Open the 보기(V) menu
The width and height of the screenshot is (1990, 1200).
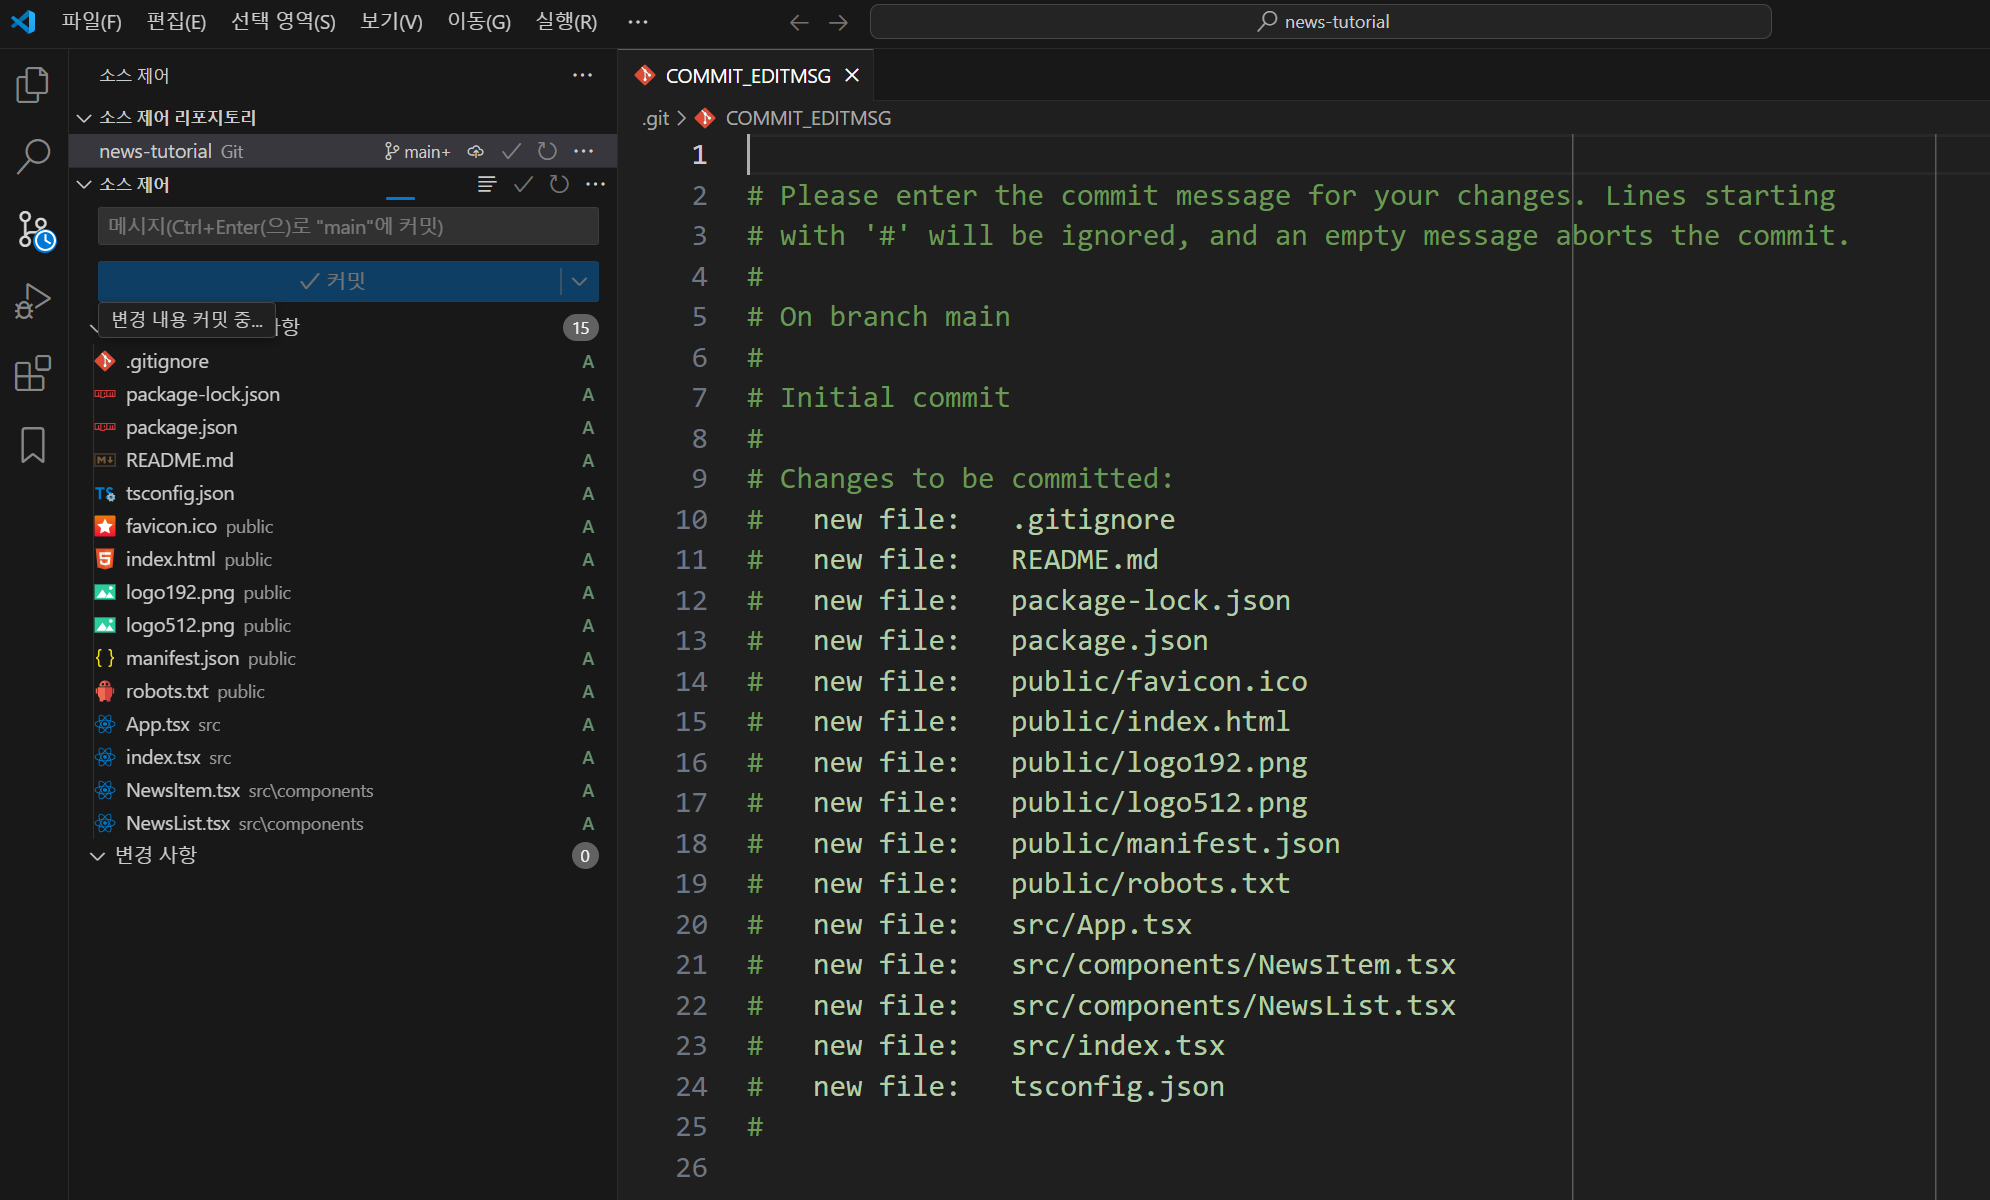[x=391, y=22]
